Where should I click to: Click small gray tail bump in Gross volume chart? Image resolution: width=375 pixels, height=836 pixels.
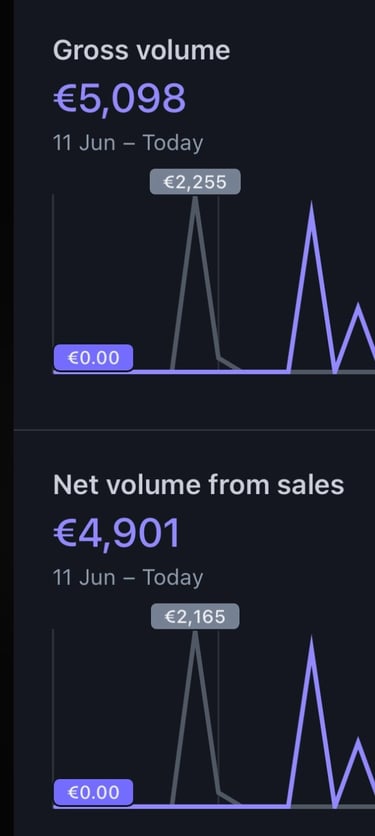[x=229, y=363]
